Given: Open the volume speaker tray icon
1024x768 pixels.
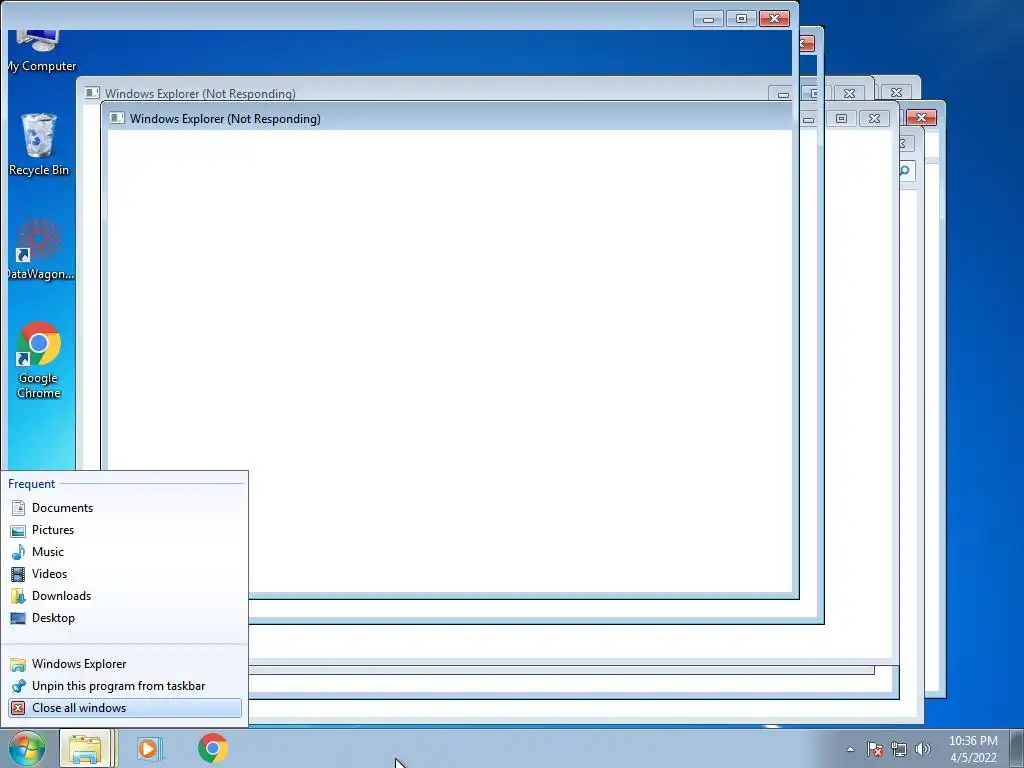Looking at the screenshot, I should (923, 749).
